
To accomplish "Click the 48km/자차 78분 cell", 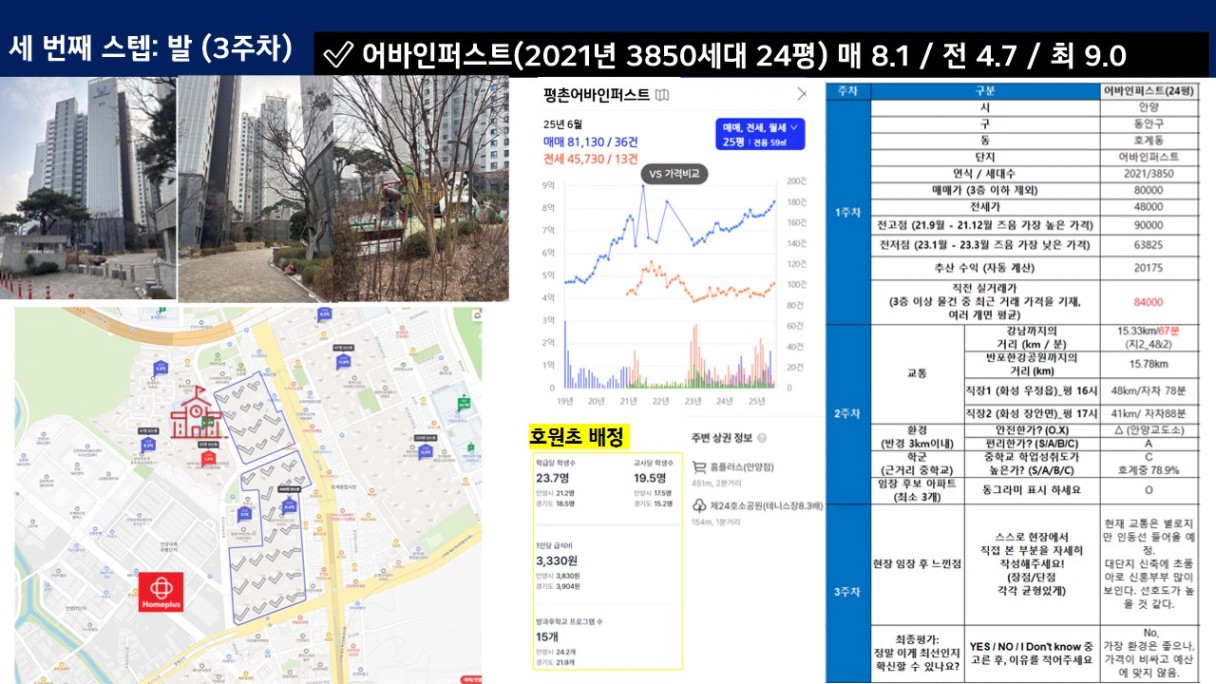I will [1147, 391].
